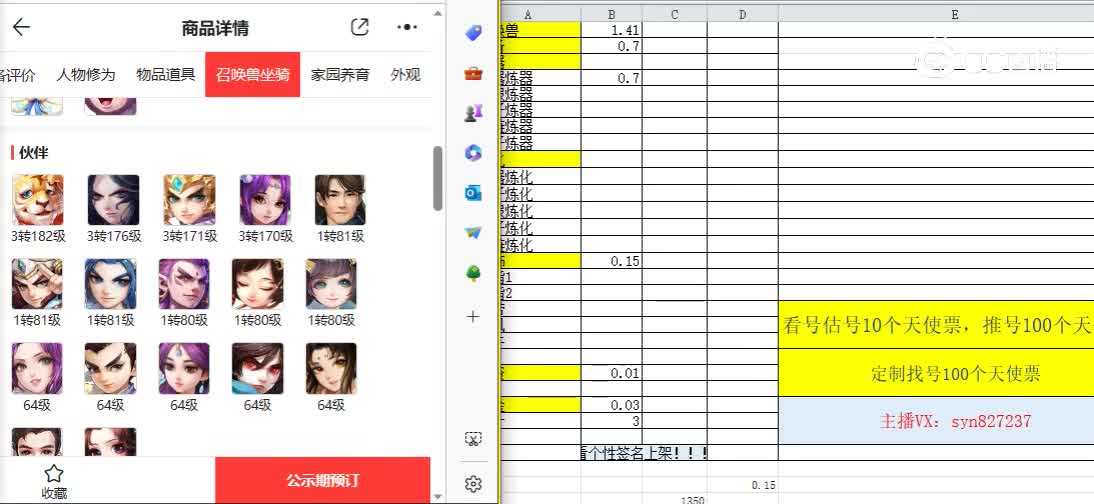The height and width of the screenshot is (504, 1094).
Task: Select the sleeping-eyed girl companion 1转80级
Action: [257, 284]
